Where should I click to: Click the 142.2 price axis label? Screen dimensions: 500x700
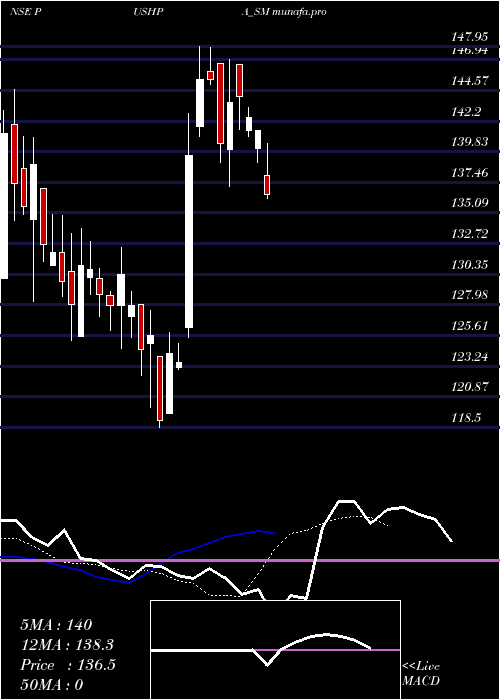pos(467,112)
